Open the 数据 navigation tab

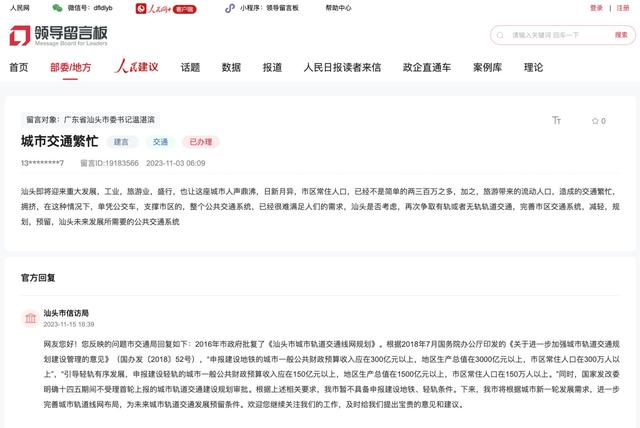(x=231, y=67)
